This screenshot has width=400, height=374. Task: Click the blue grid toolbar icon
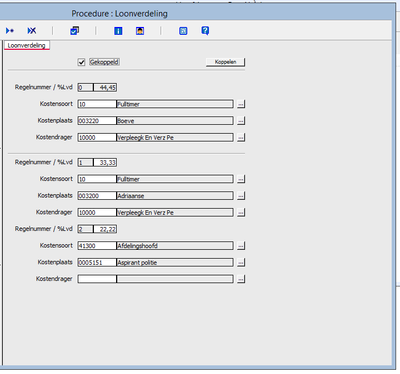pyautogui.click(x=183, y=31)
